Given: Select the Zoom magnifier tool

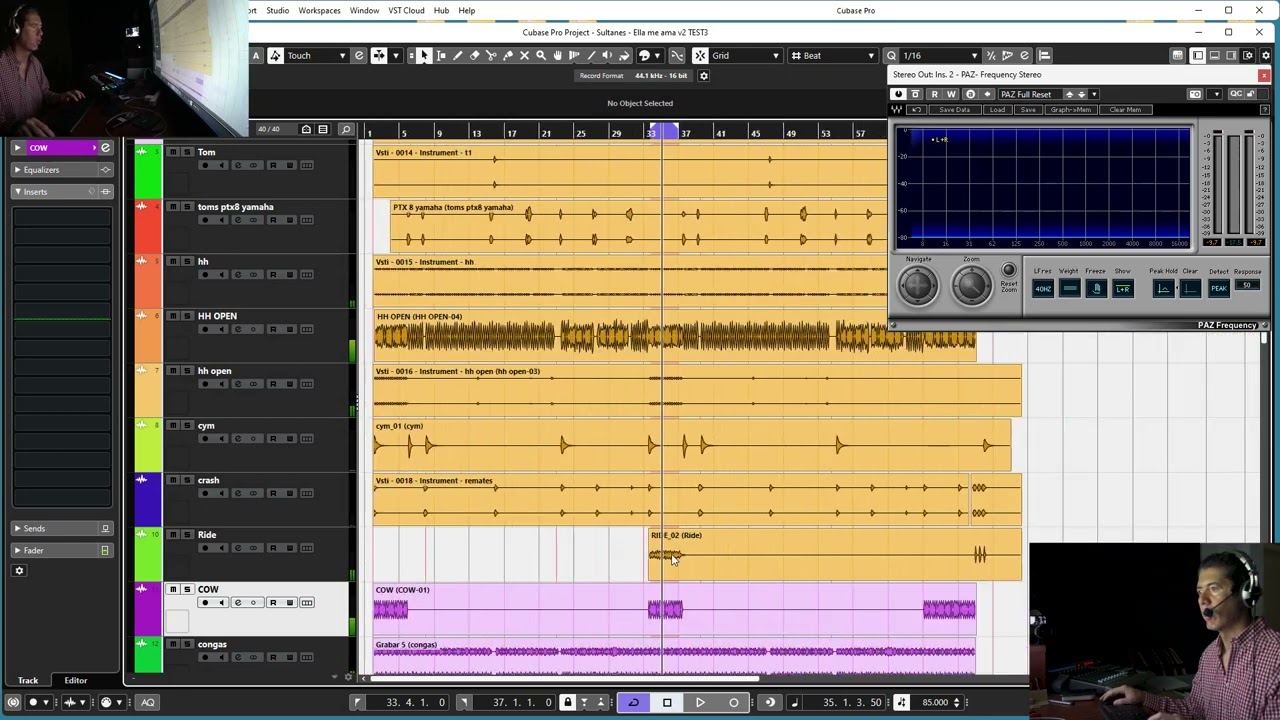Looking at the screenshot, I should pyautogui.click(x=541, y=56).
